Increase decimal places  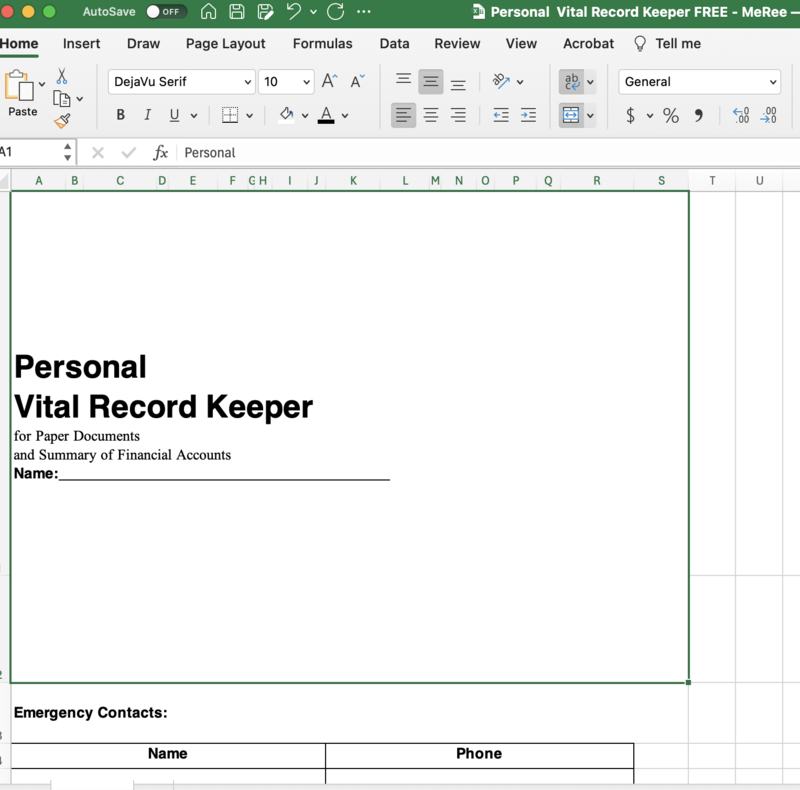740,115
